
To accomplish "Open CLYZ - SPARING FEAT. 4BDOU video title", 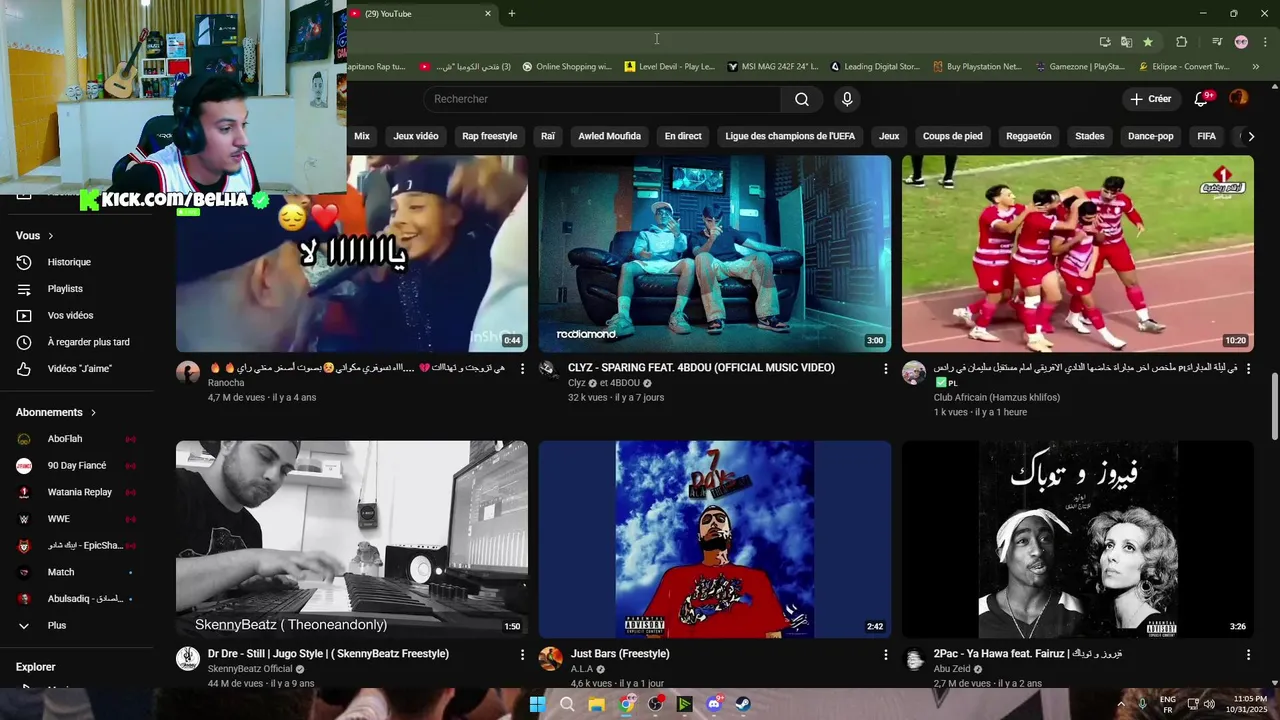I will click(701, 368).
